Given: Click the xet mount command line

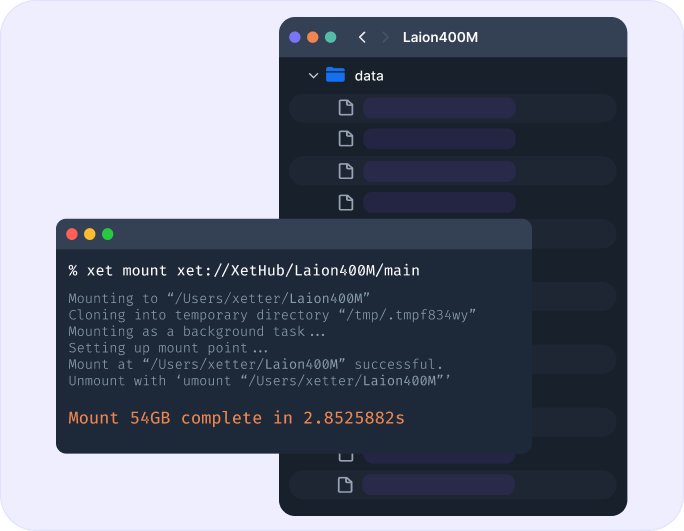Looking at the screenshot, I should [244, 271].
